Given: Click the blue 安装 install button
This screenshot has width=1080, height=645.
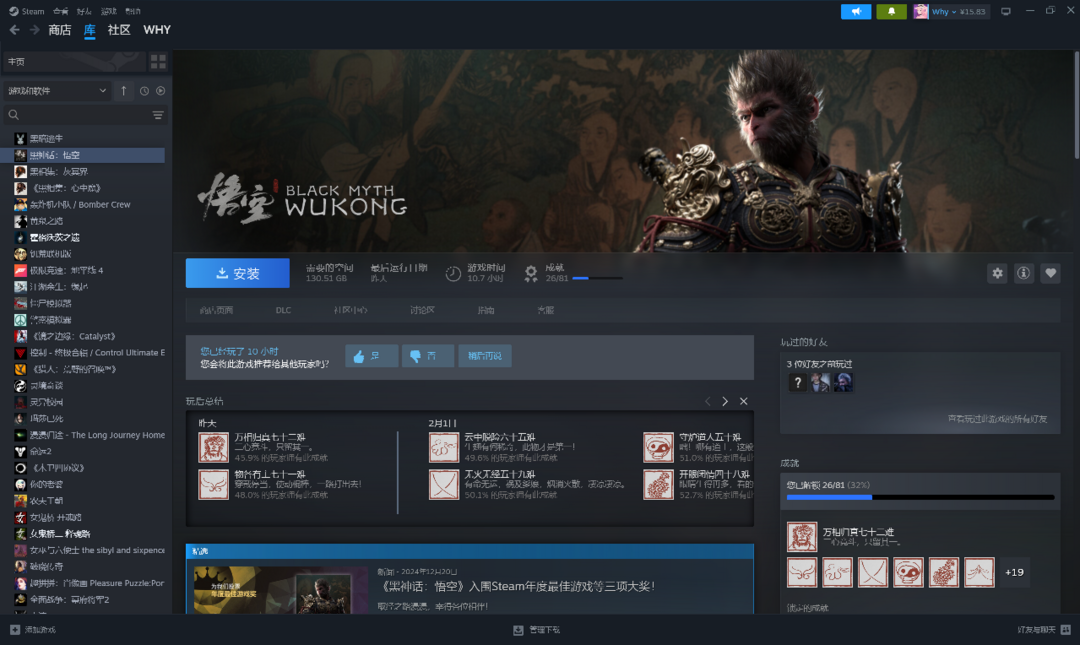Looking at the screenshot, I should (x=238, y=274).
